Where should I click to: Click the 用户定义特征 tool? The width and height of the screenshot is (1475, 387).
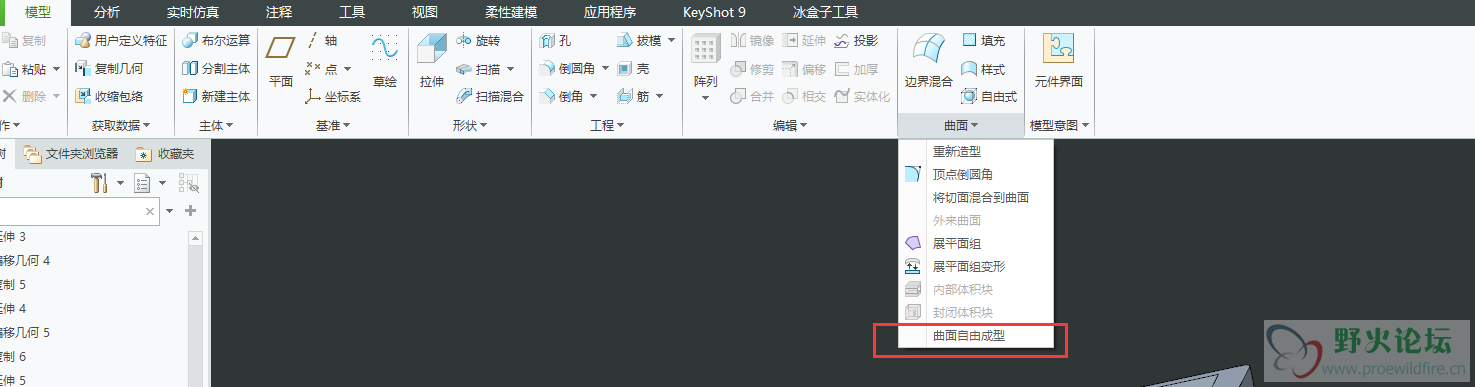(x=121, y=41)
